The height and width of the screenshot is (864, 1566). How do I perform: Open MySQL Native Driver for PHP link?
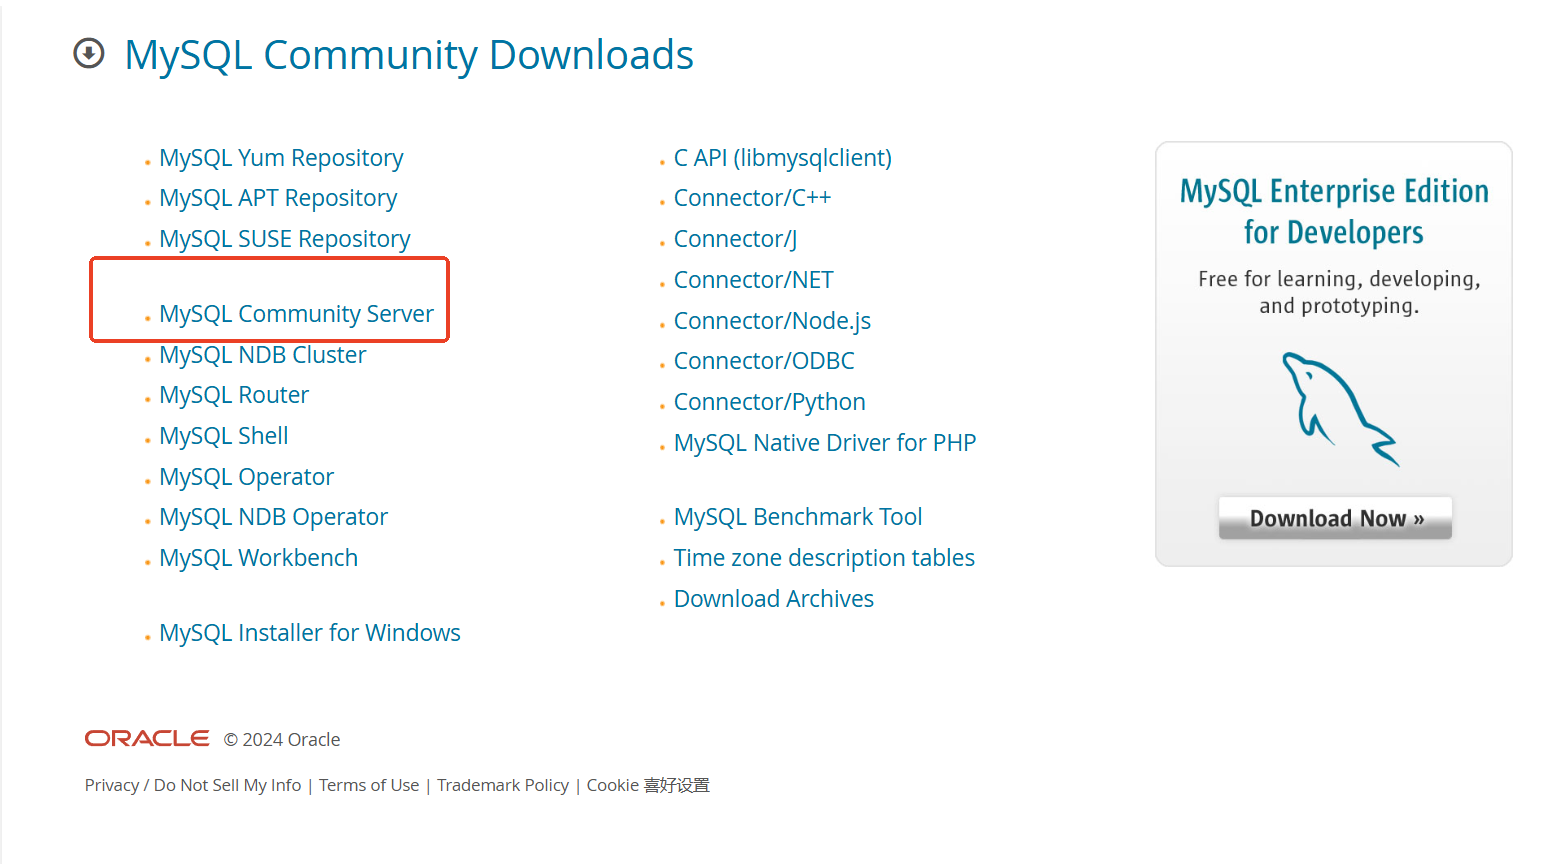pyautogui.click(x=825, y=443)
